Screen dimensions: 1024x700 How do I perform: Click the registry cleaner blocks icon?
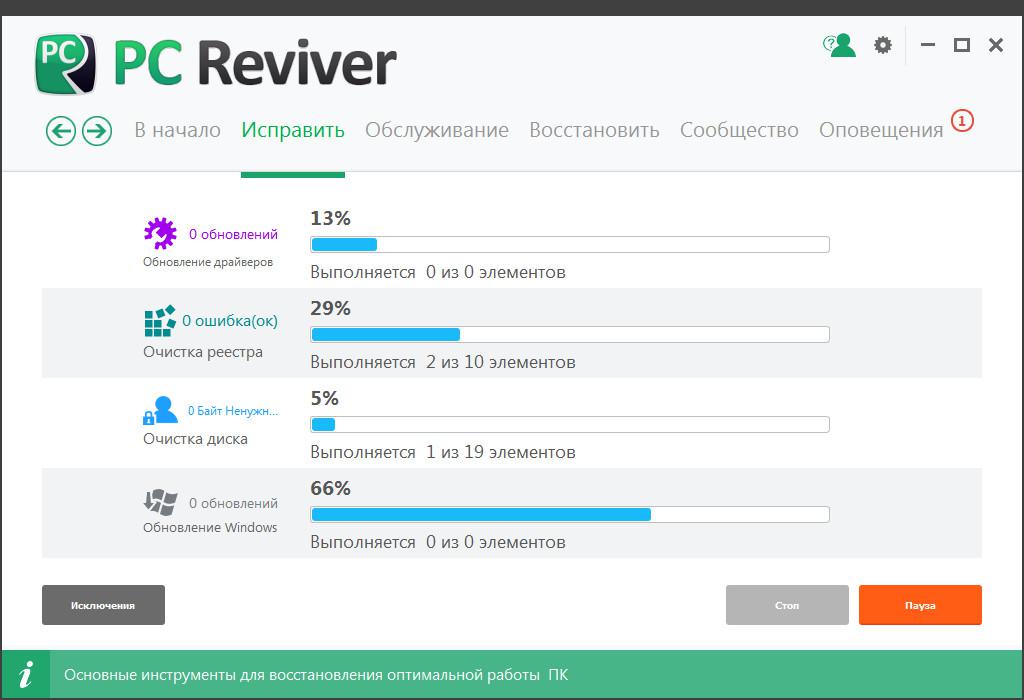pyautogui.click(x=160, y=321)
